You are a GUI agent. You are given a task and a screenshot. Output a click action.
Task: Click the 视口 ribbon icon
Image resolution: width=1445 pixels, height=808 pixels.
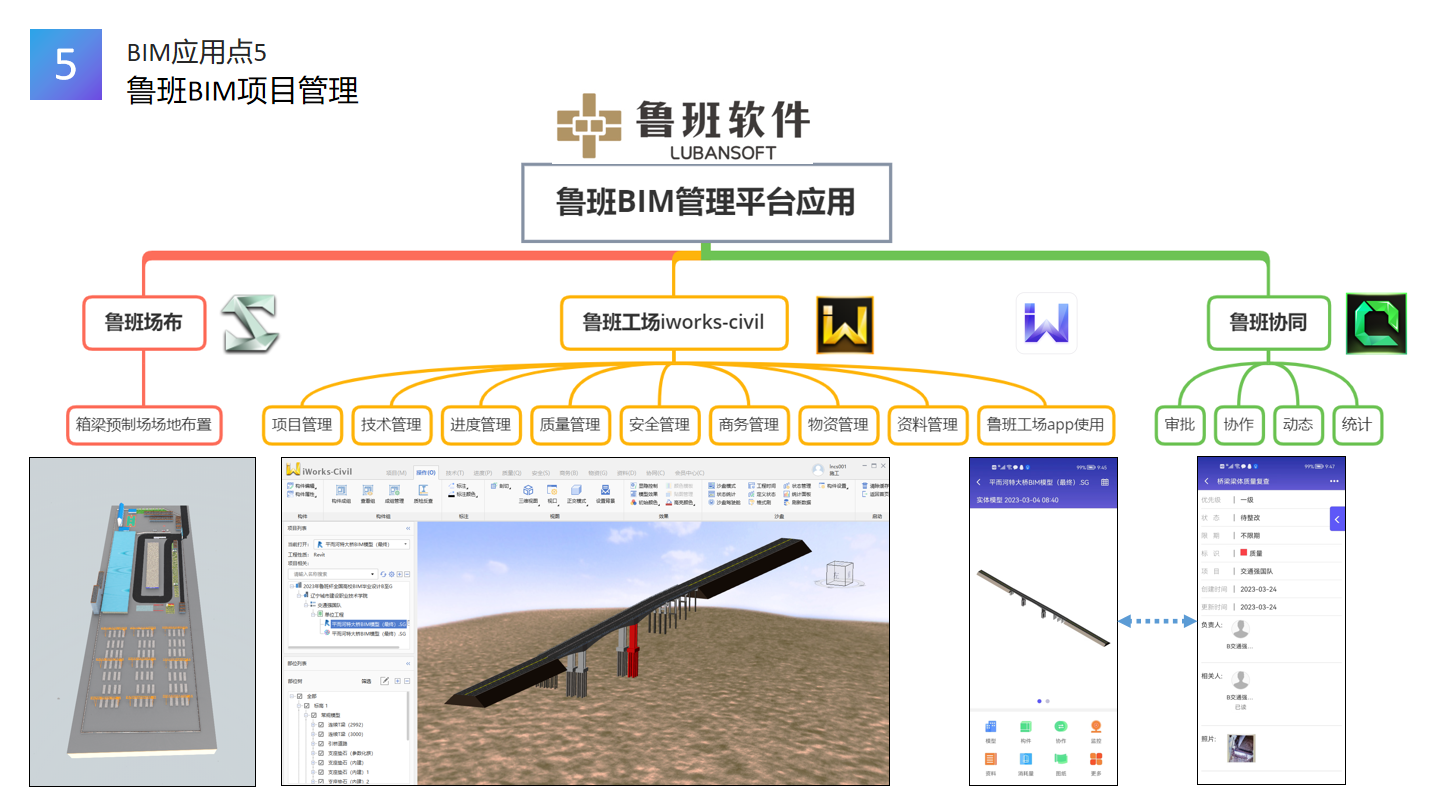pos(552,490)
